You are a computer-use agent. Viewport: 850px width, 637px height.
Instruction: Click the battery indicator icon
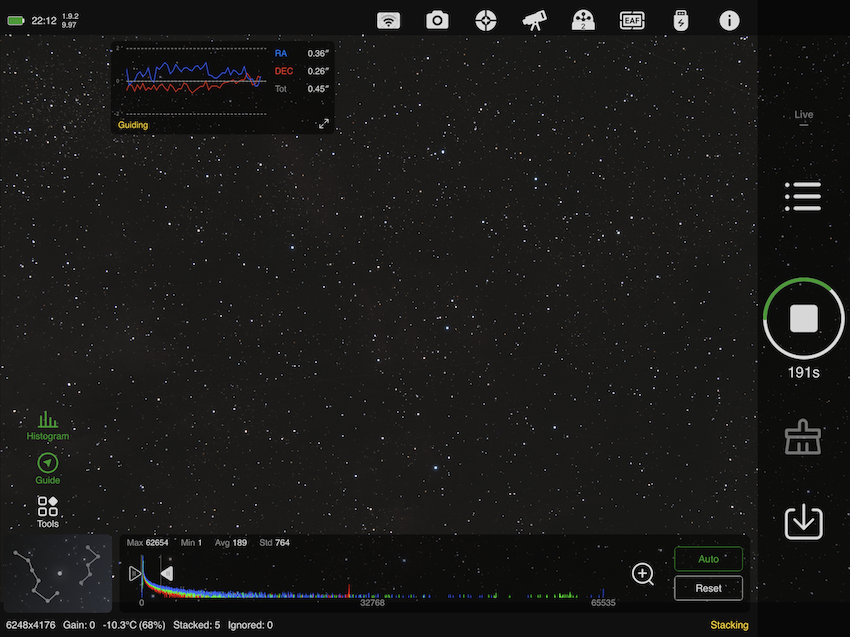click(16, 21)
